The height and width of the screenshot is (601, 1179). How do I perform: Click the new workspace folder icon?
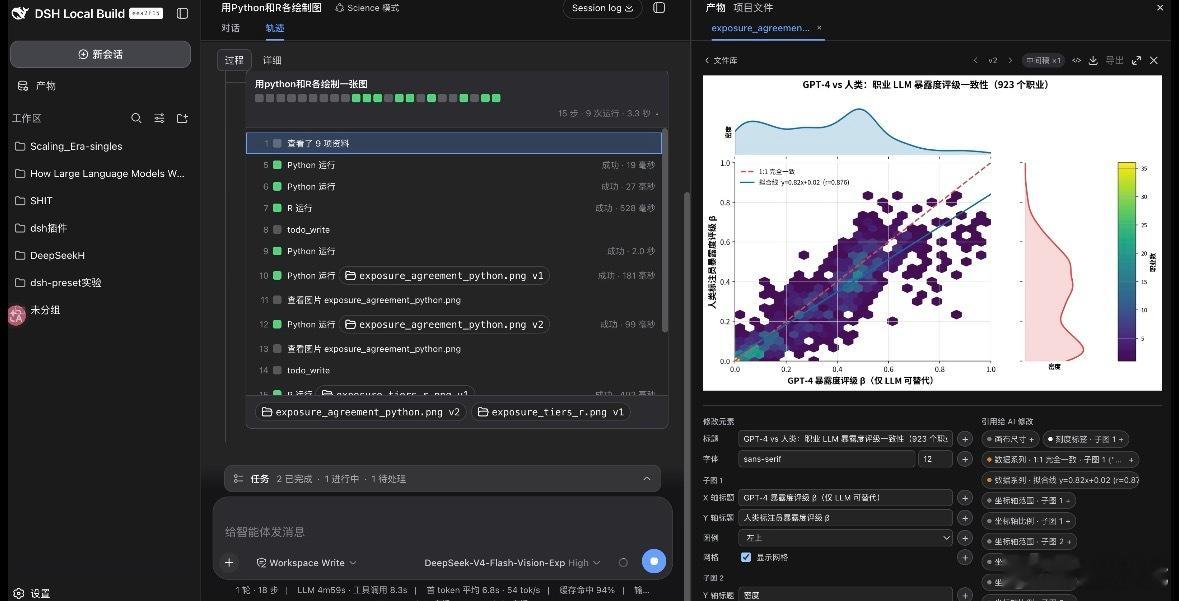tap(182, 118)
